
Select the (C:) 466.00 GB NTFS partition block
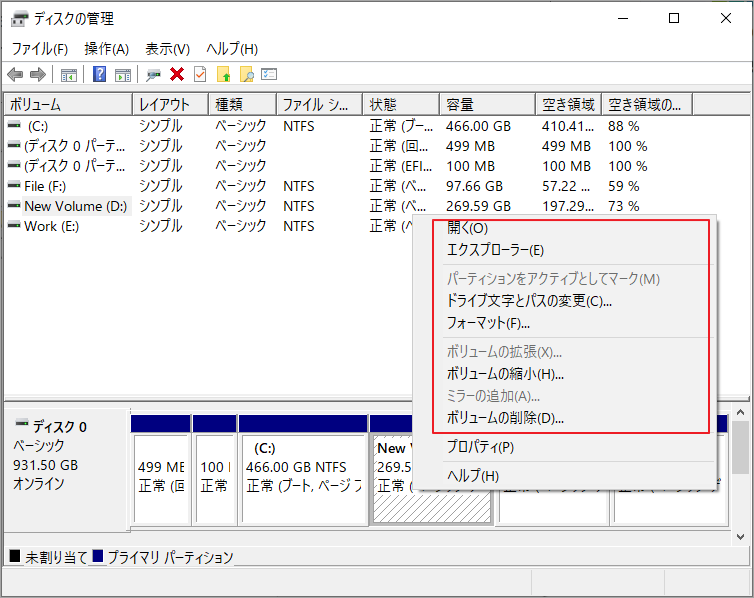304,479
